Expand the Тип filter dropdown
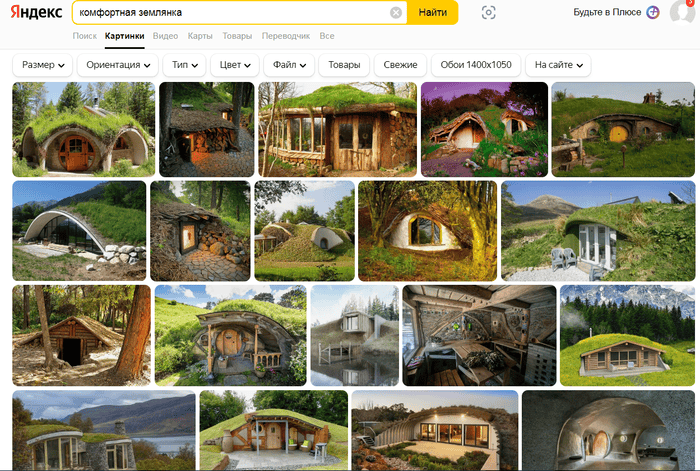The height and width of the screenshot is (471, 700). 185,65
